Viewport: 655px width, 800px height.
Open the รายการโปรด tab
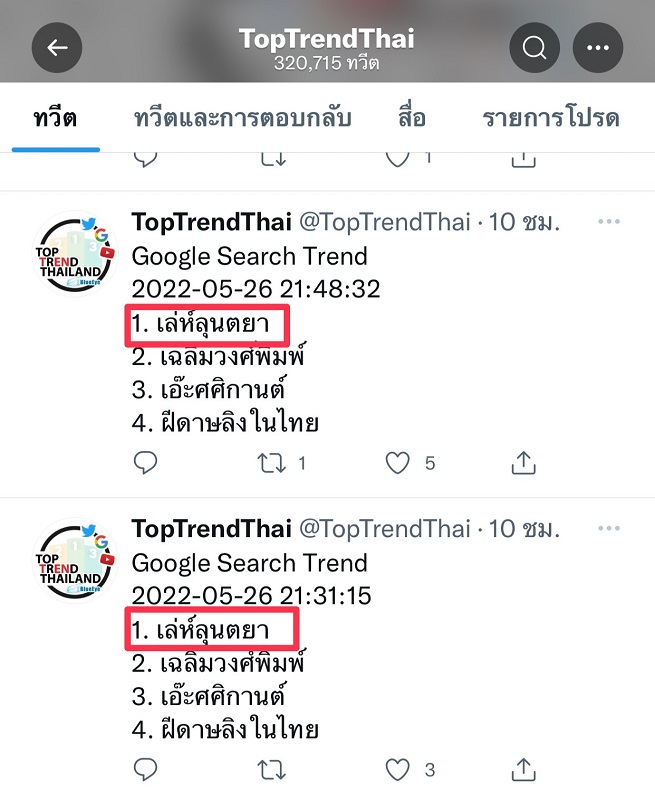coord(550,118)
